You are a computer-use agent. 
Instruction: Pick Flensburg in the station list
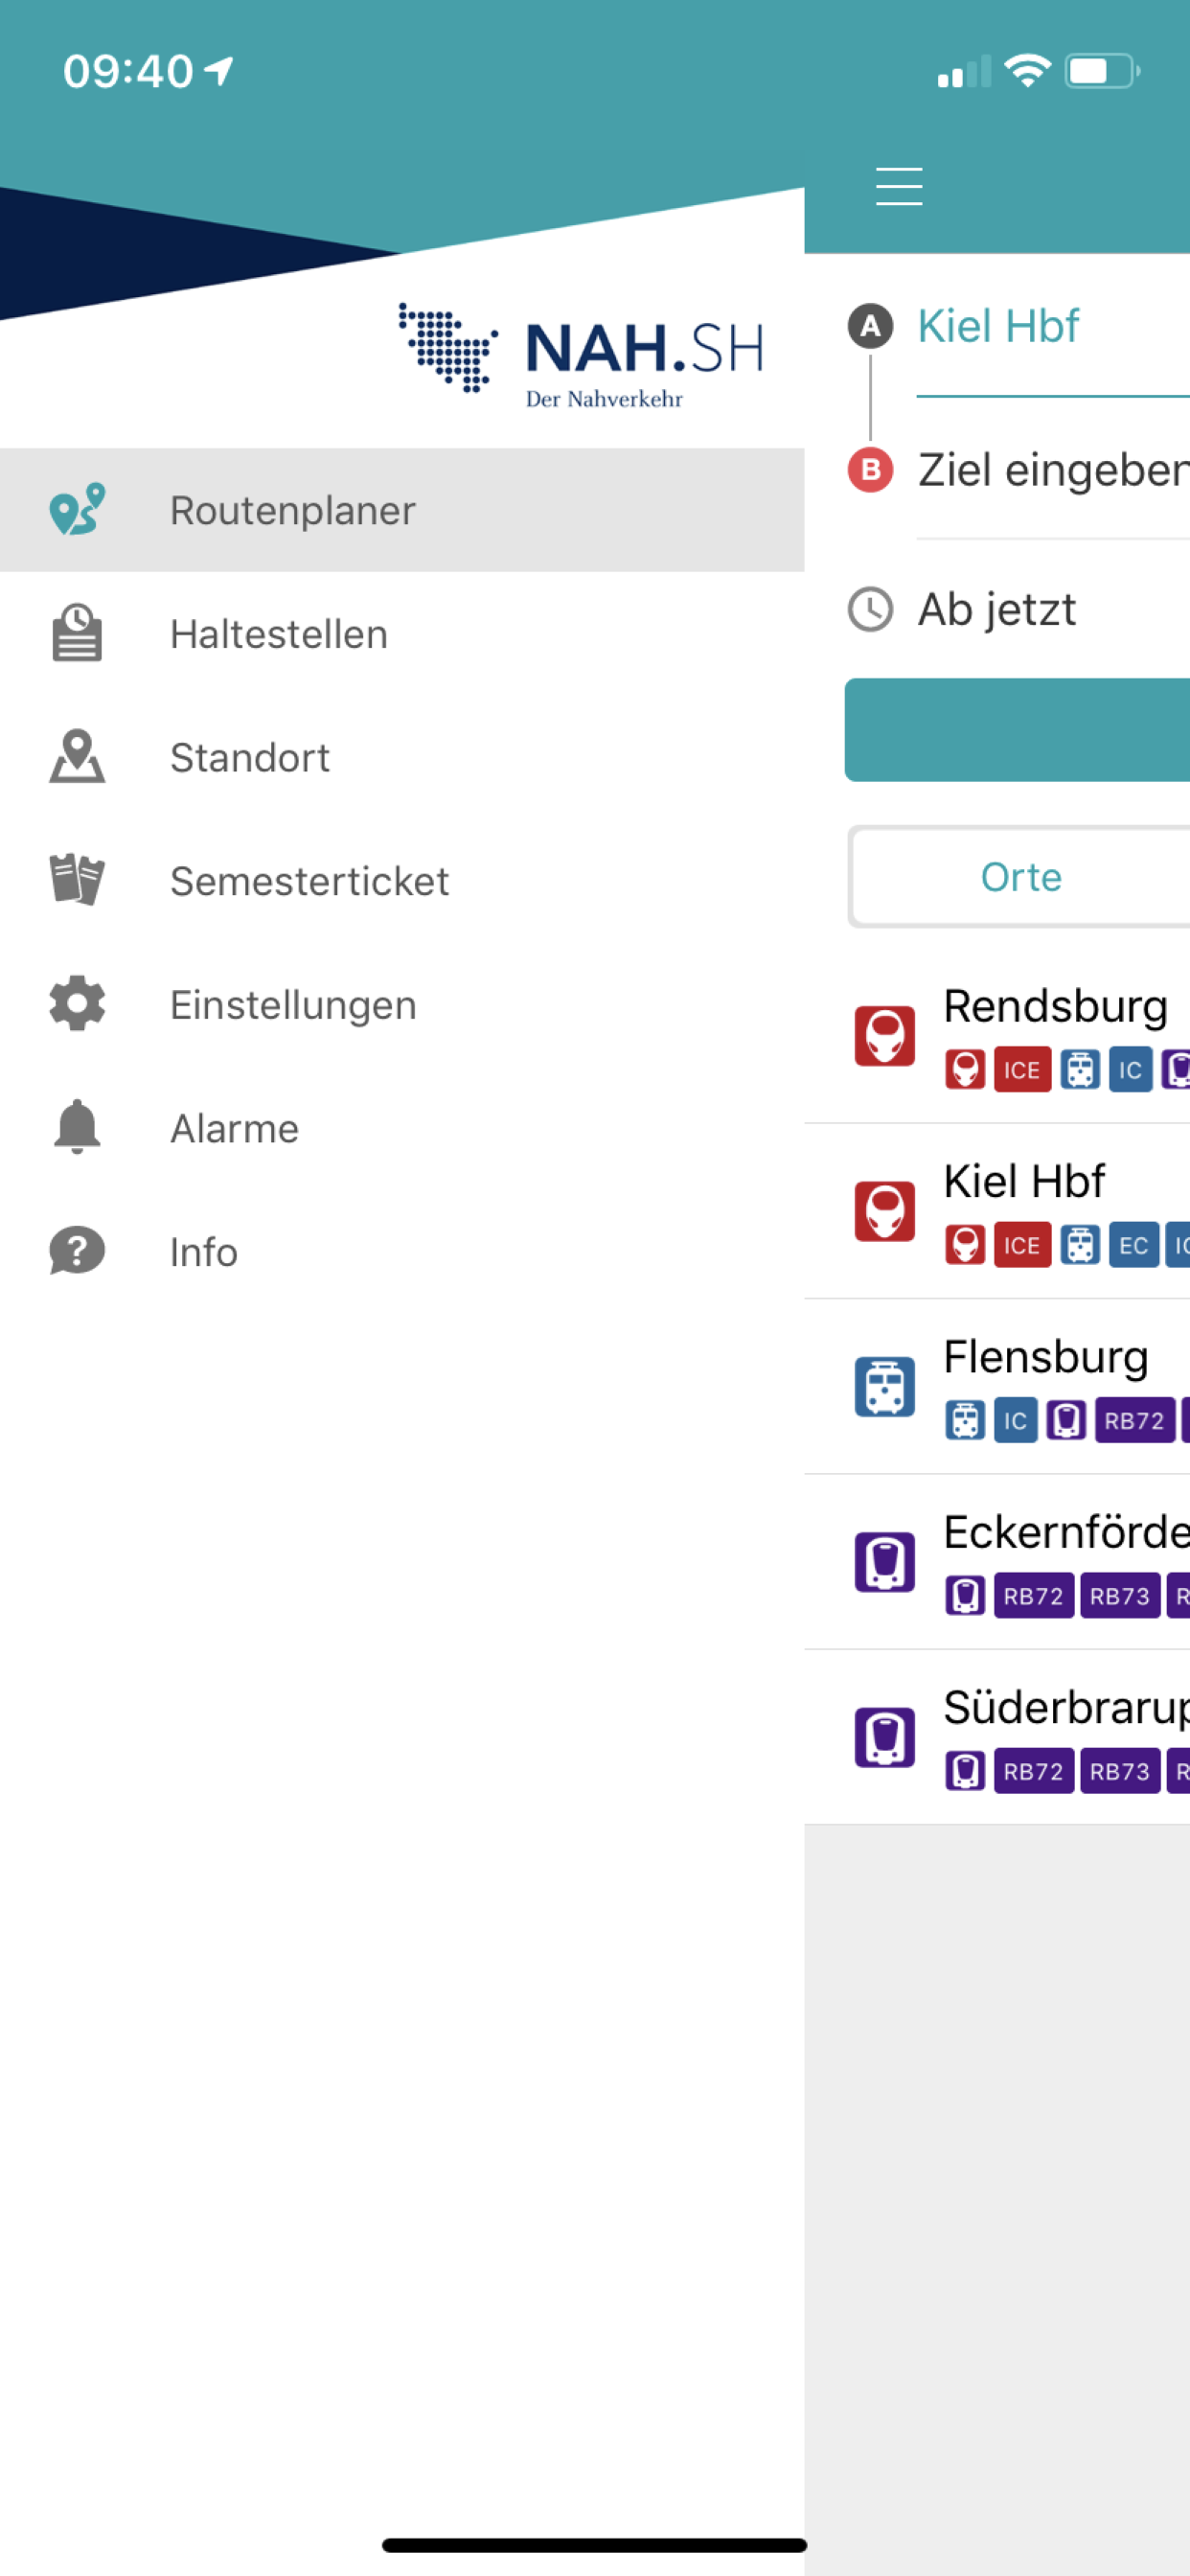[997, 1387]
